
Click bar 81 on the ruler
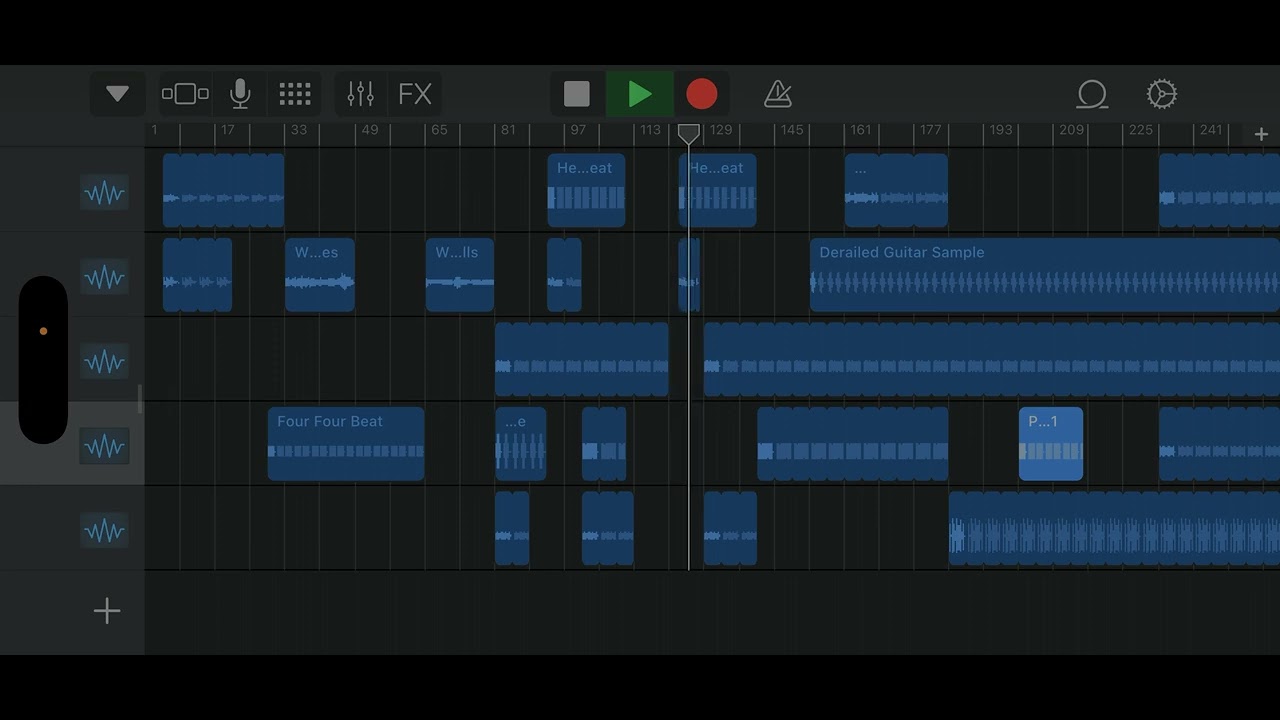click(x=508, y=130)
